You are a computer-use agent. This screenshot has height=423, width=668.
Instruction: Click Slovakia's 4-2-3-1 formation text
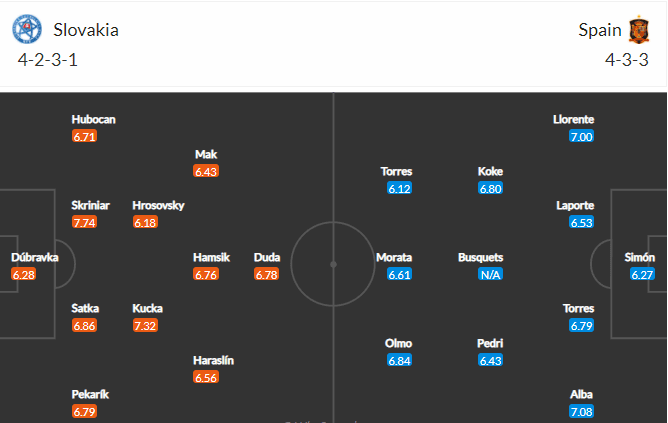[x=48, y=60]
